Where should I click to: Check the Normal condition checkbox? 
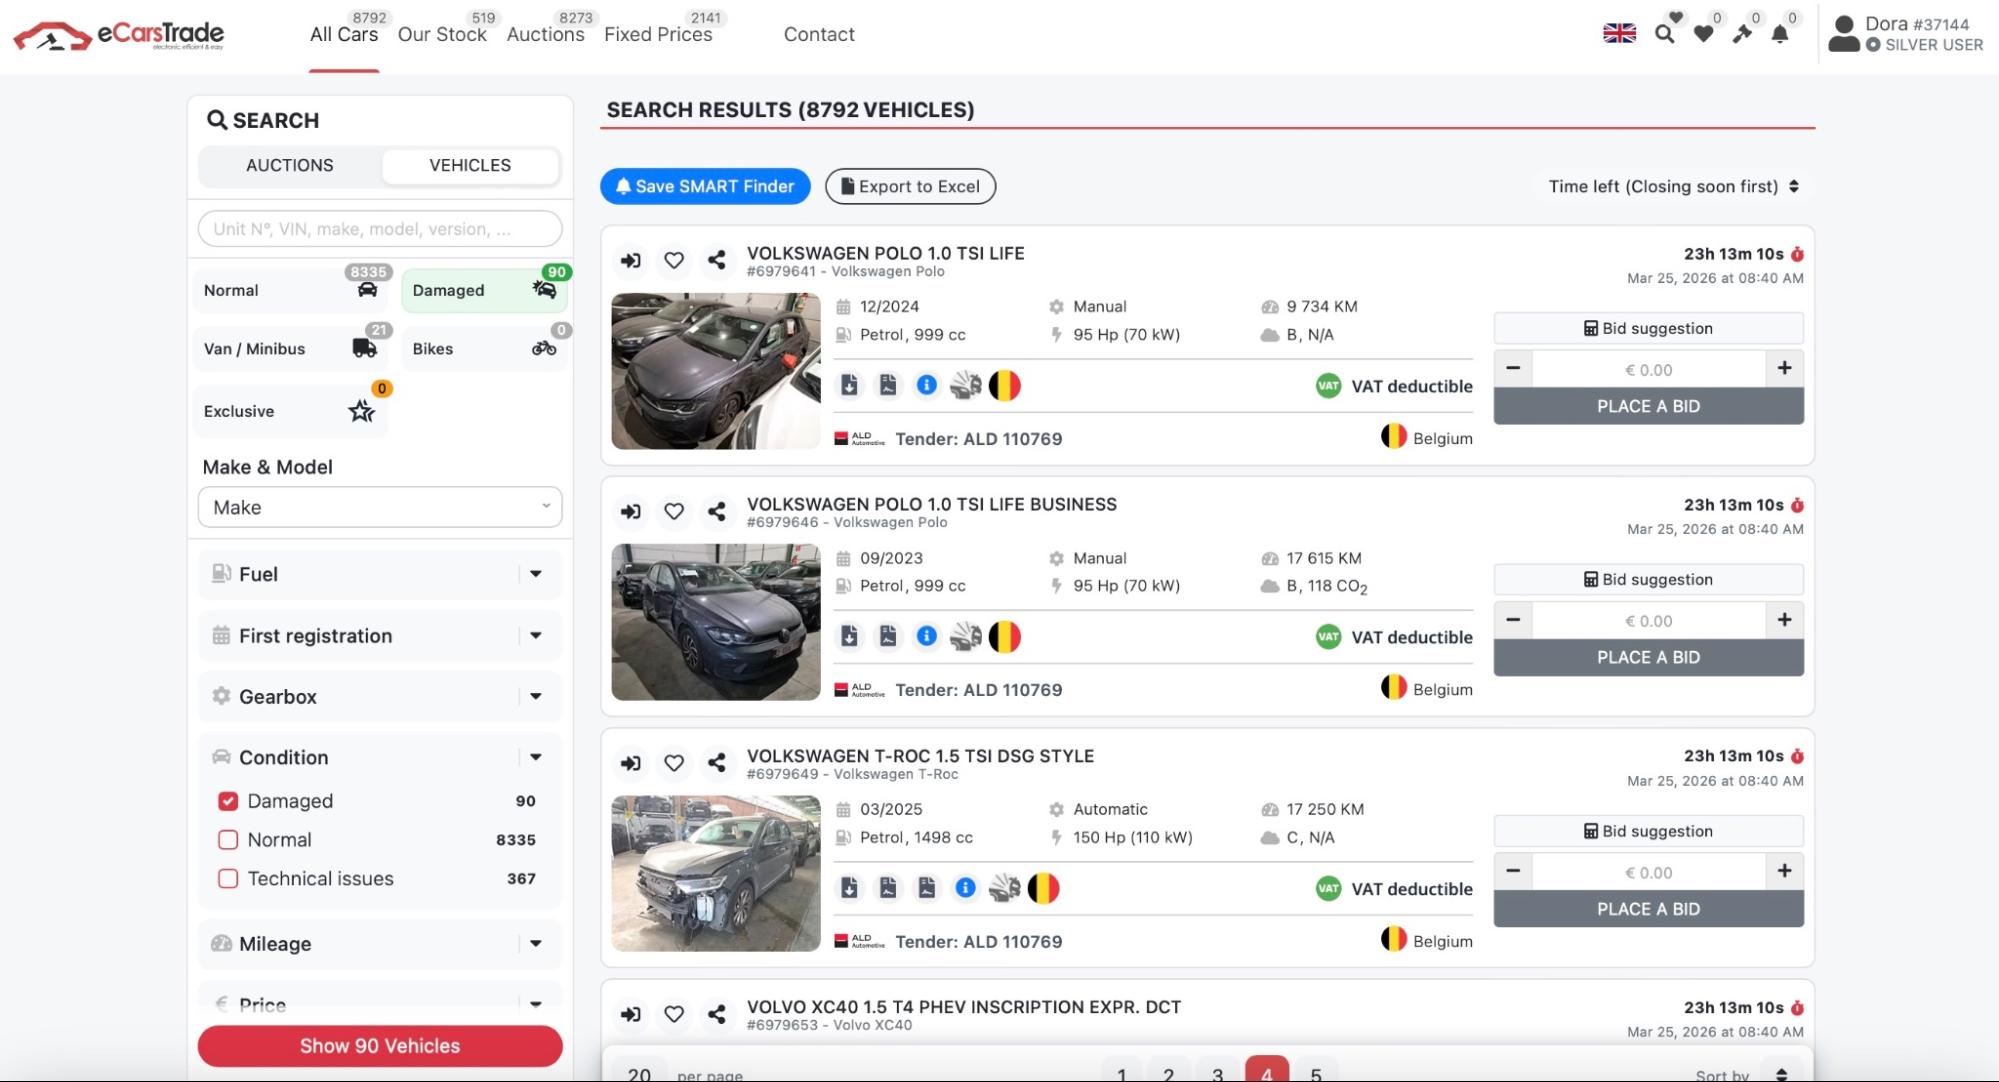(x=228, y=840)
